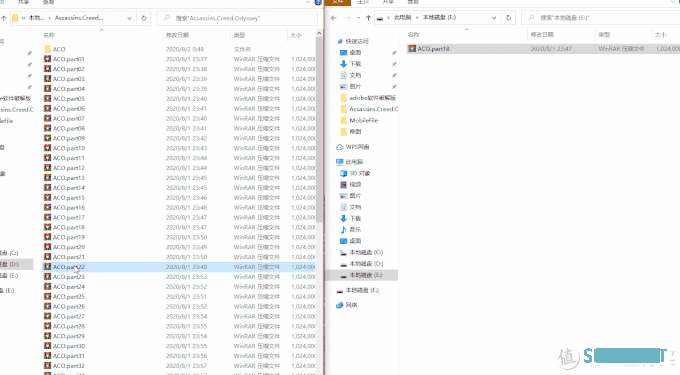The width and height of the screenshot is (680, 375).
Task: Open 文档 under Quick access in right sidebar
Action: click(355, 75)
